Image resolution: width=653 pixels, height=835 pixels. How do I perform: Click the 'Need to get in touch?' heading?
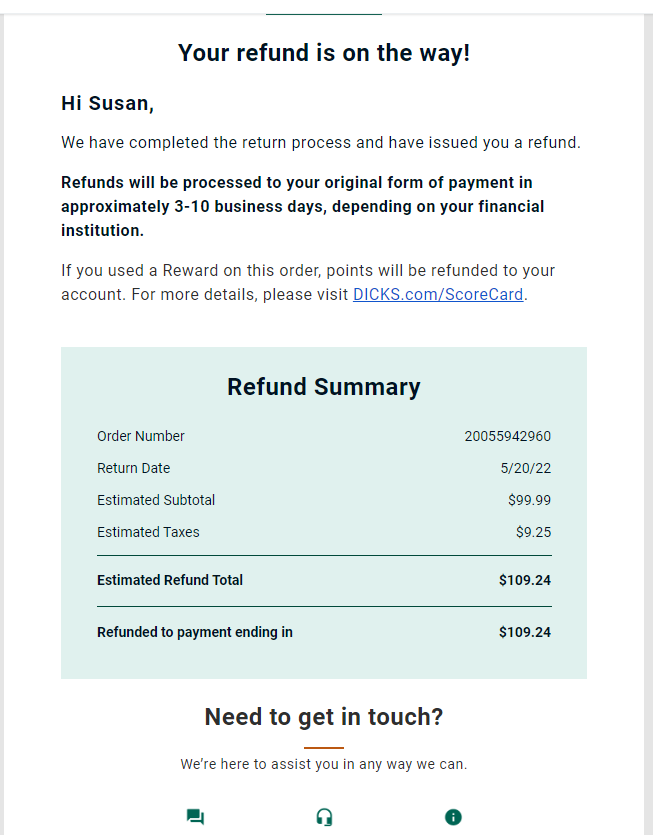coord(324,717)
